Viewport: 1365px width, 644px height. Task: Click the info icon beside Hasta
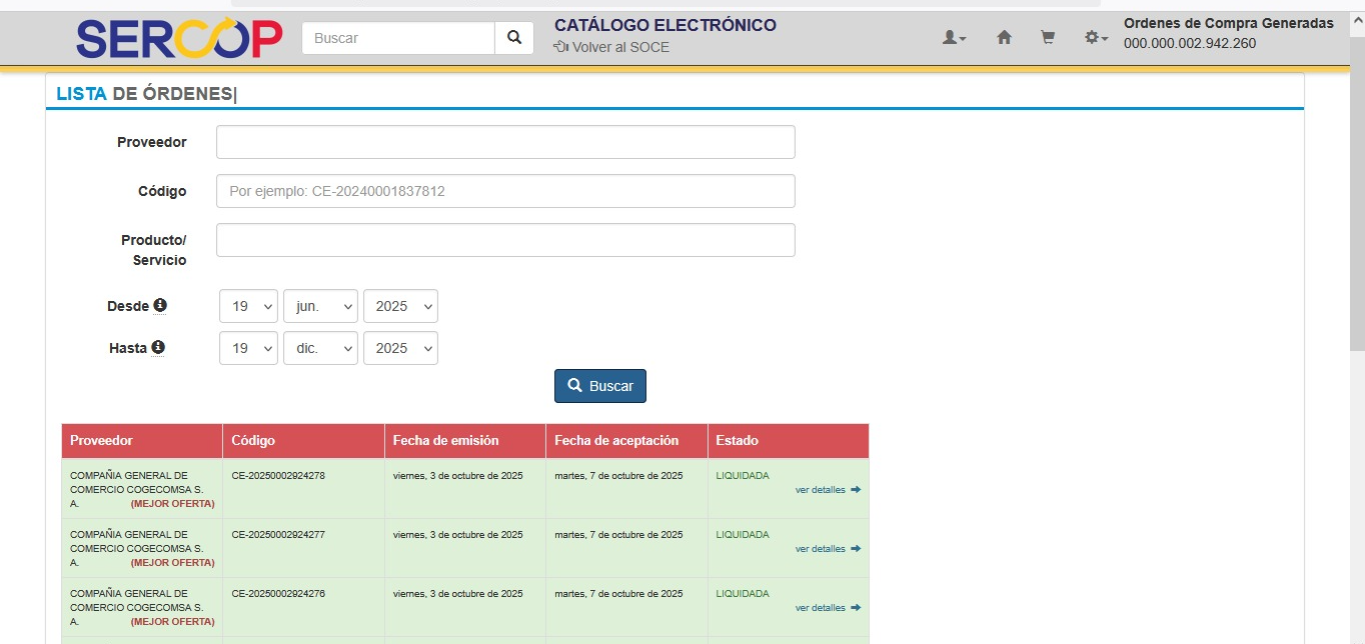[x=158, y=347]
